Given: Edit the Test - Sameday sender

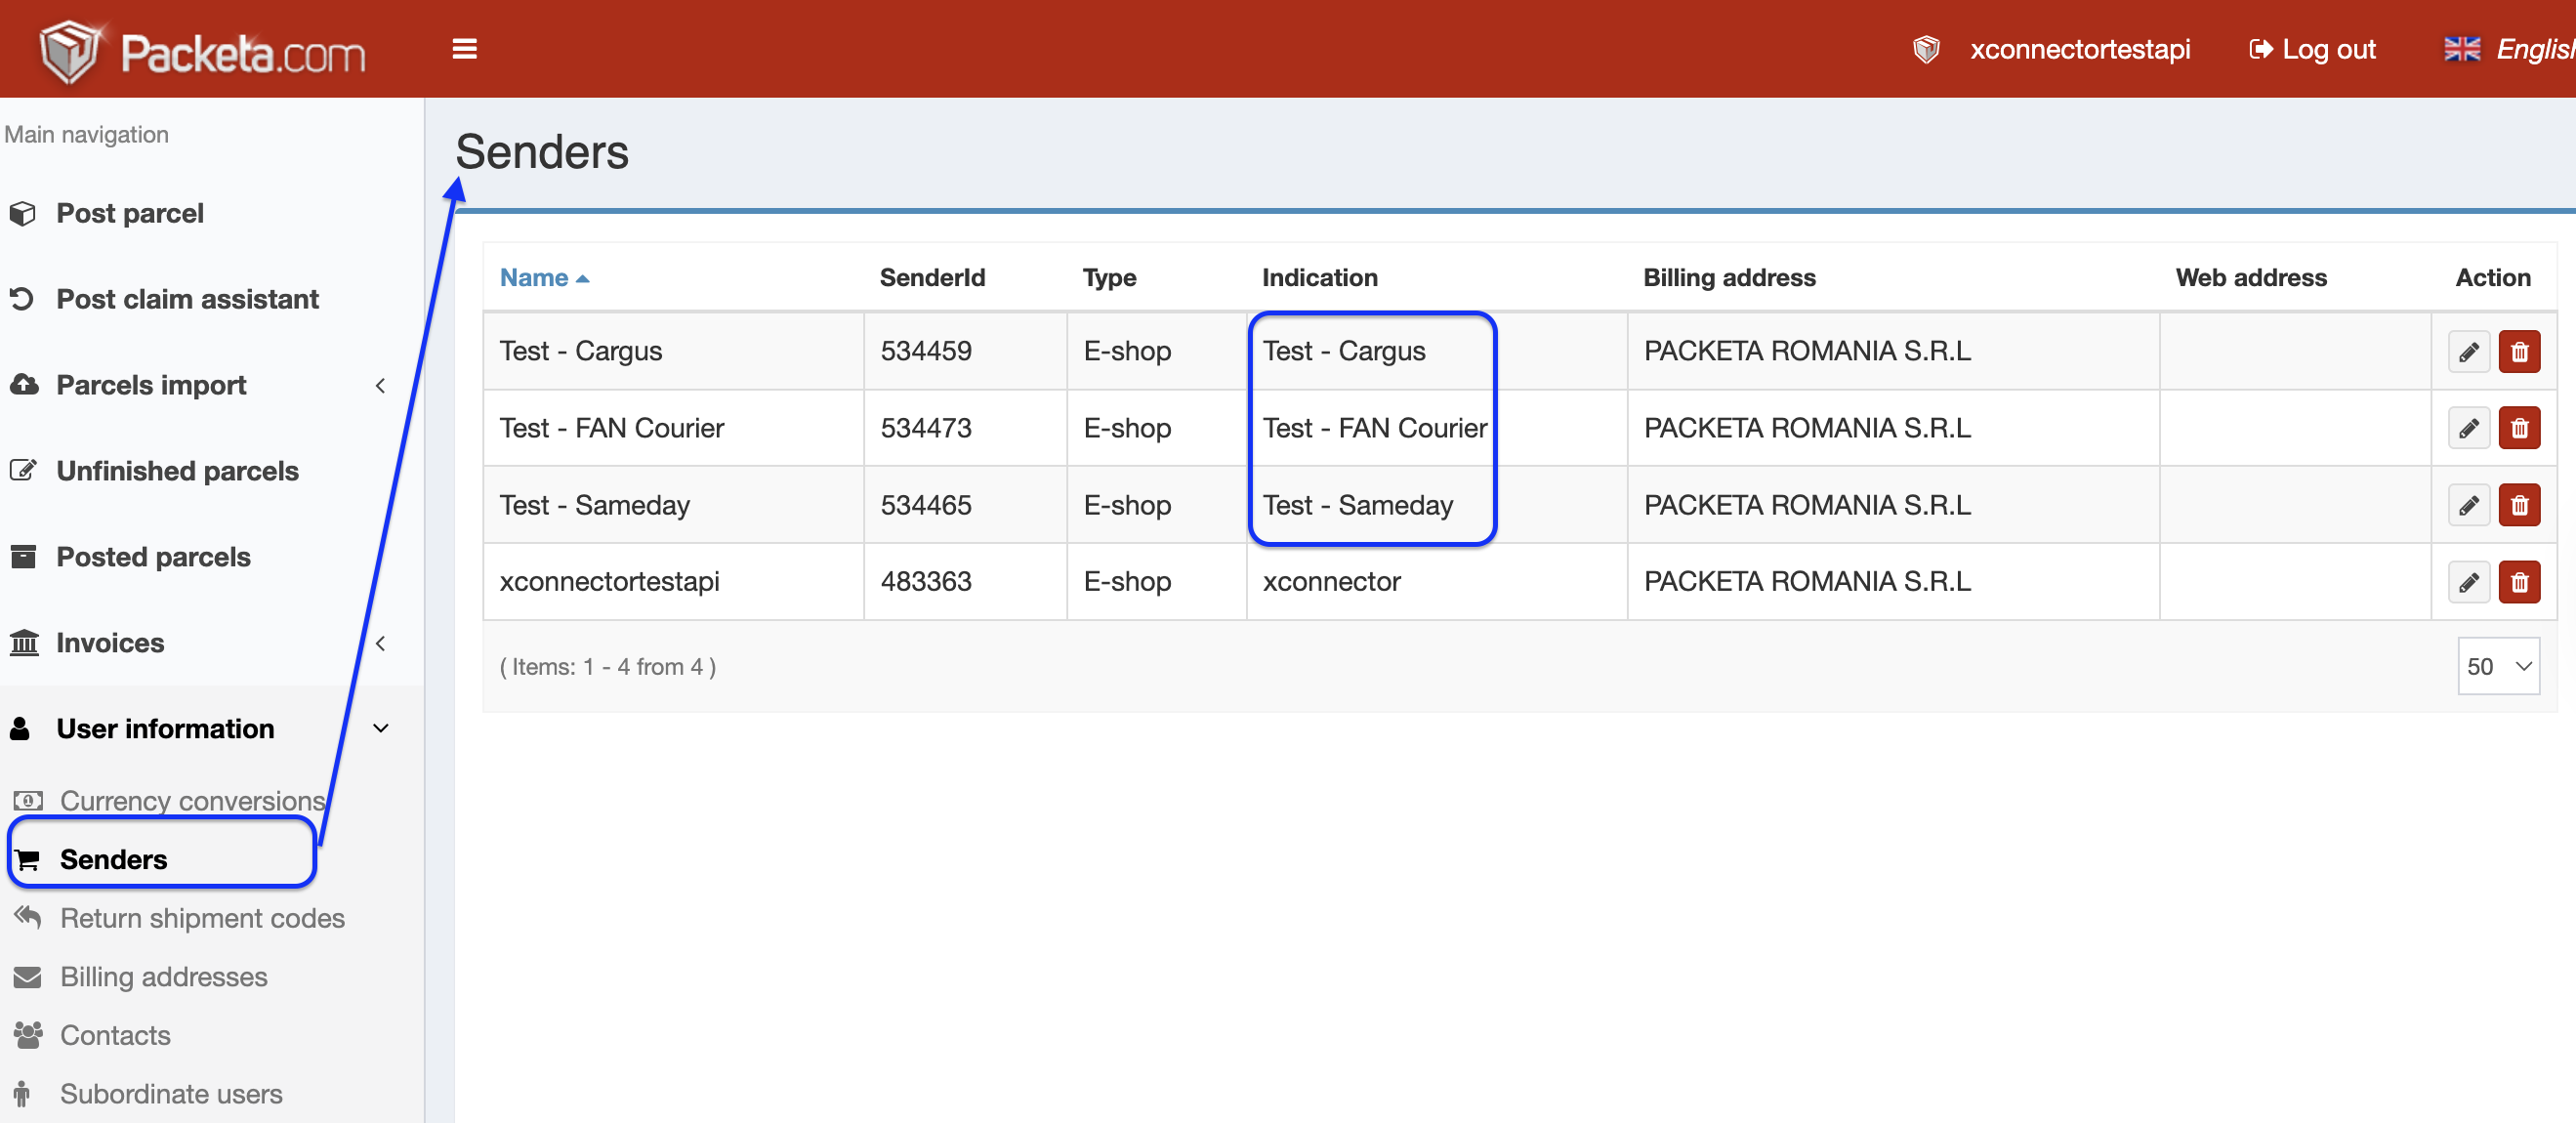Looking at the screenshot, I should click(2467, 506).
